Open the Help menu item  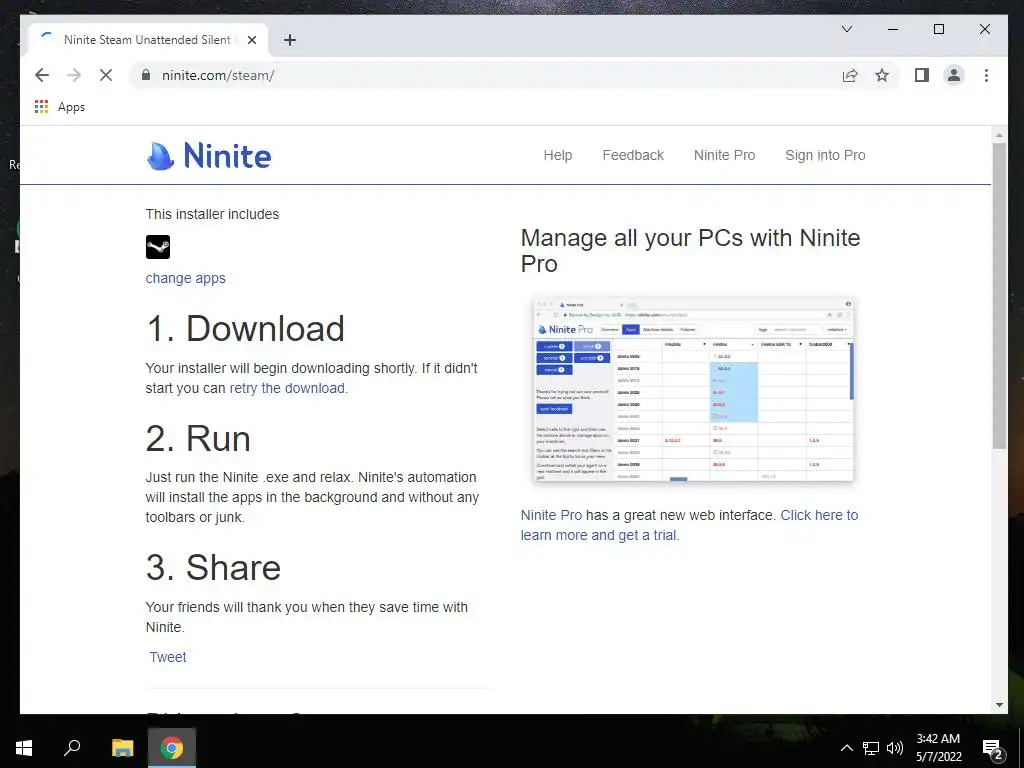(x=558, y=155)
